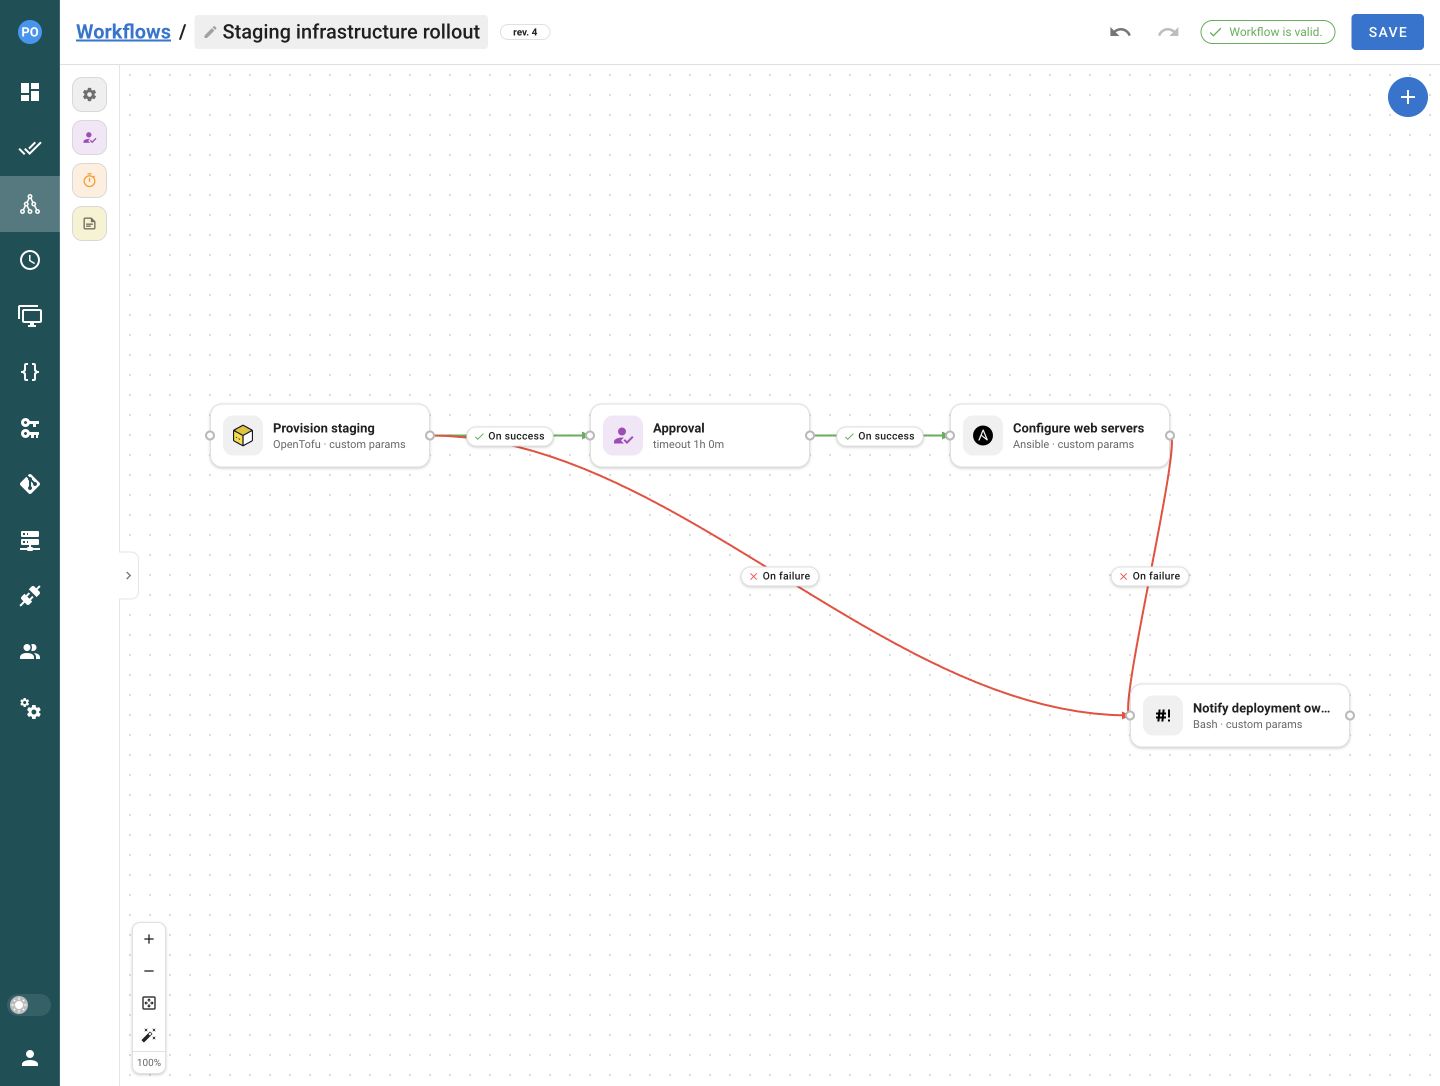Select the Approval node
Screen dimensions: 1440x1086
point(700,435)
